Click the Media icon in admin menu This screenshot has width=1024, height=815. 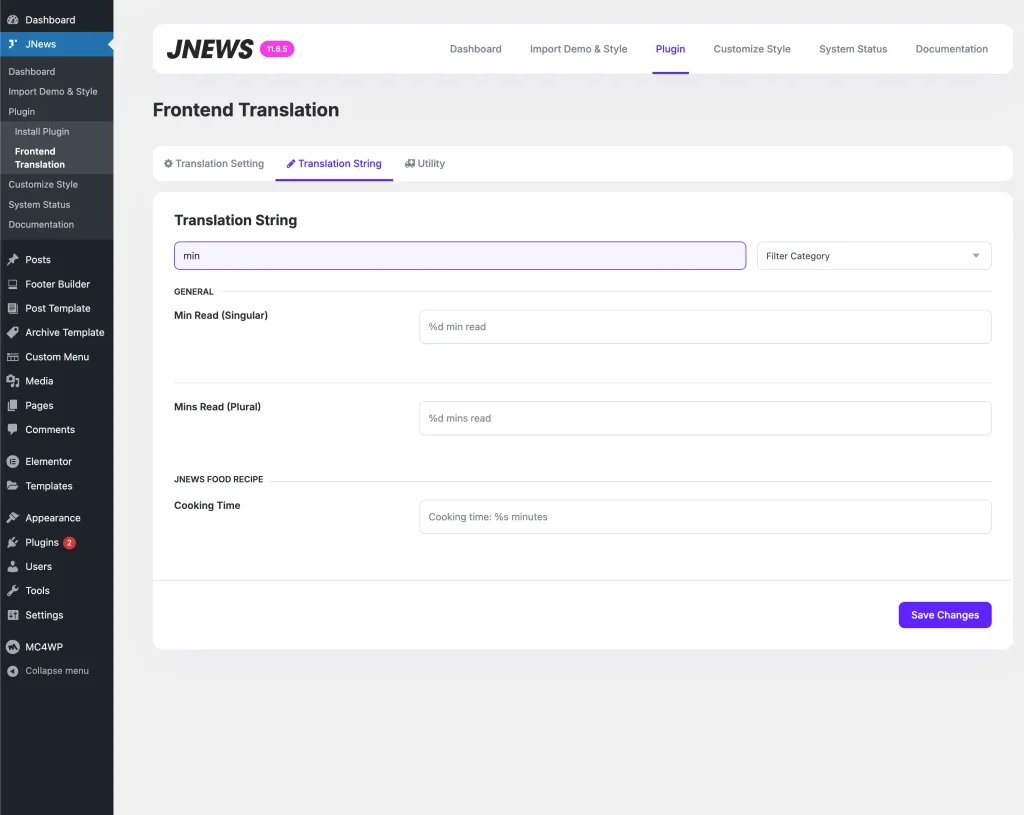(13, 381)
